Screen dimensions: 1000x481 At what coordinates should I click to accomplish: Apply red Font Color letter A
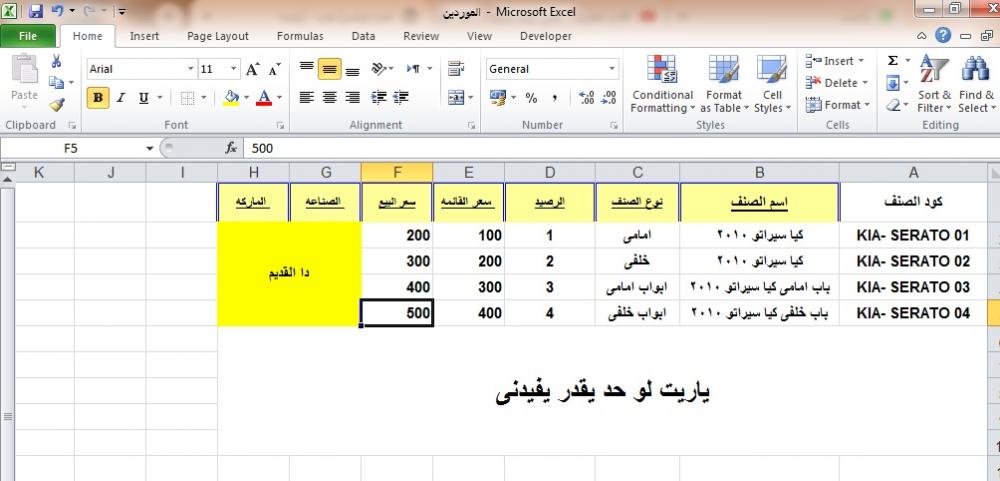coord(264,98)
